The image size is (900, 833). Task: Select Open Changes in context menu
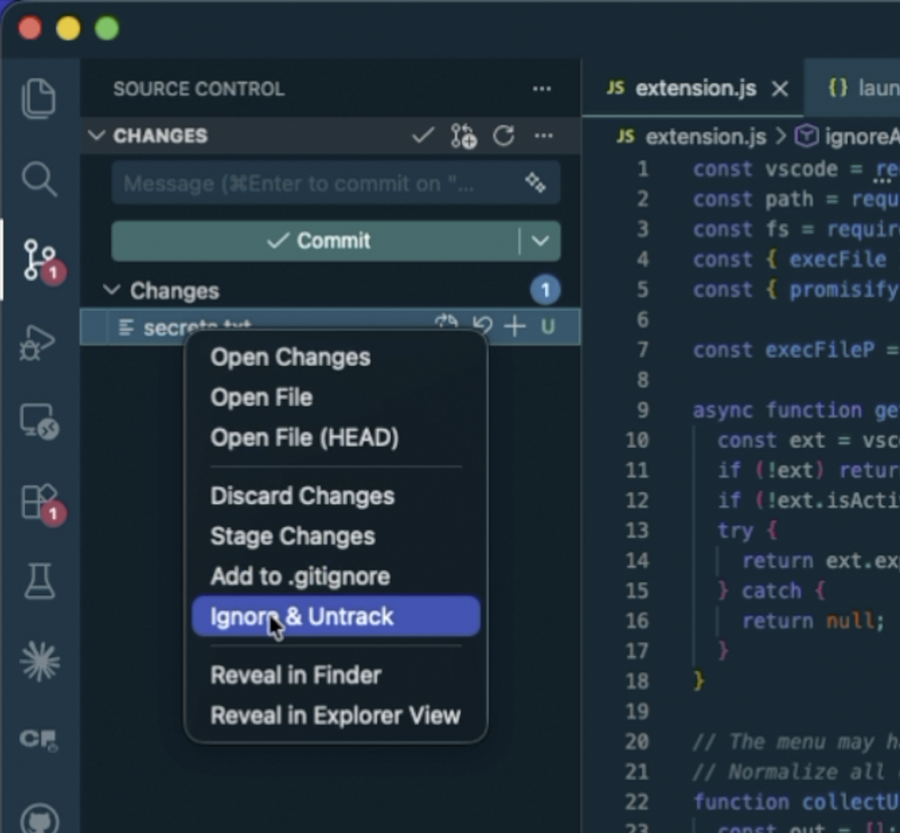point(290,358)
